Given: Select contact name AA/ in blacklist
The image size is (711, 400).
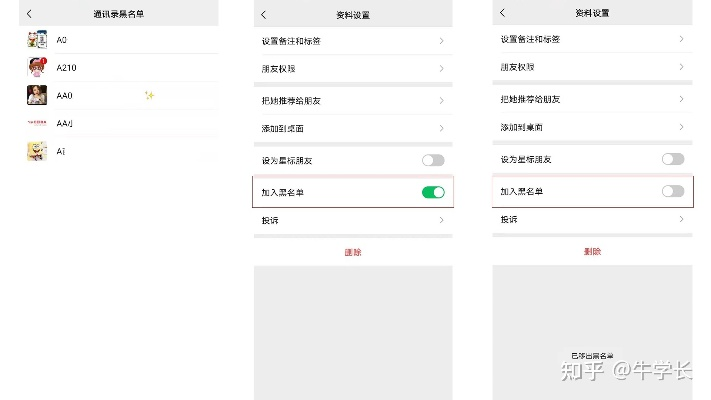Looking at the screenshot, I should click(64, 123).
